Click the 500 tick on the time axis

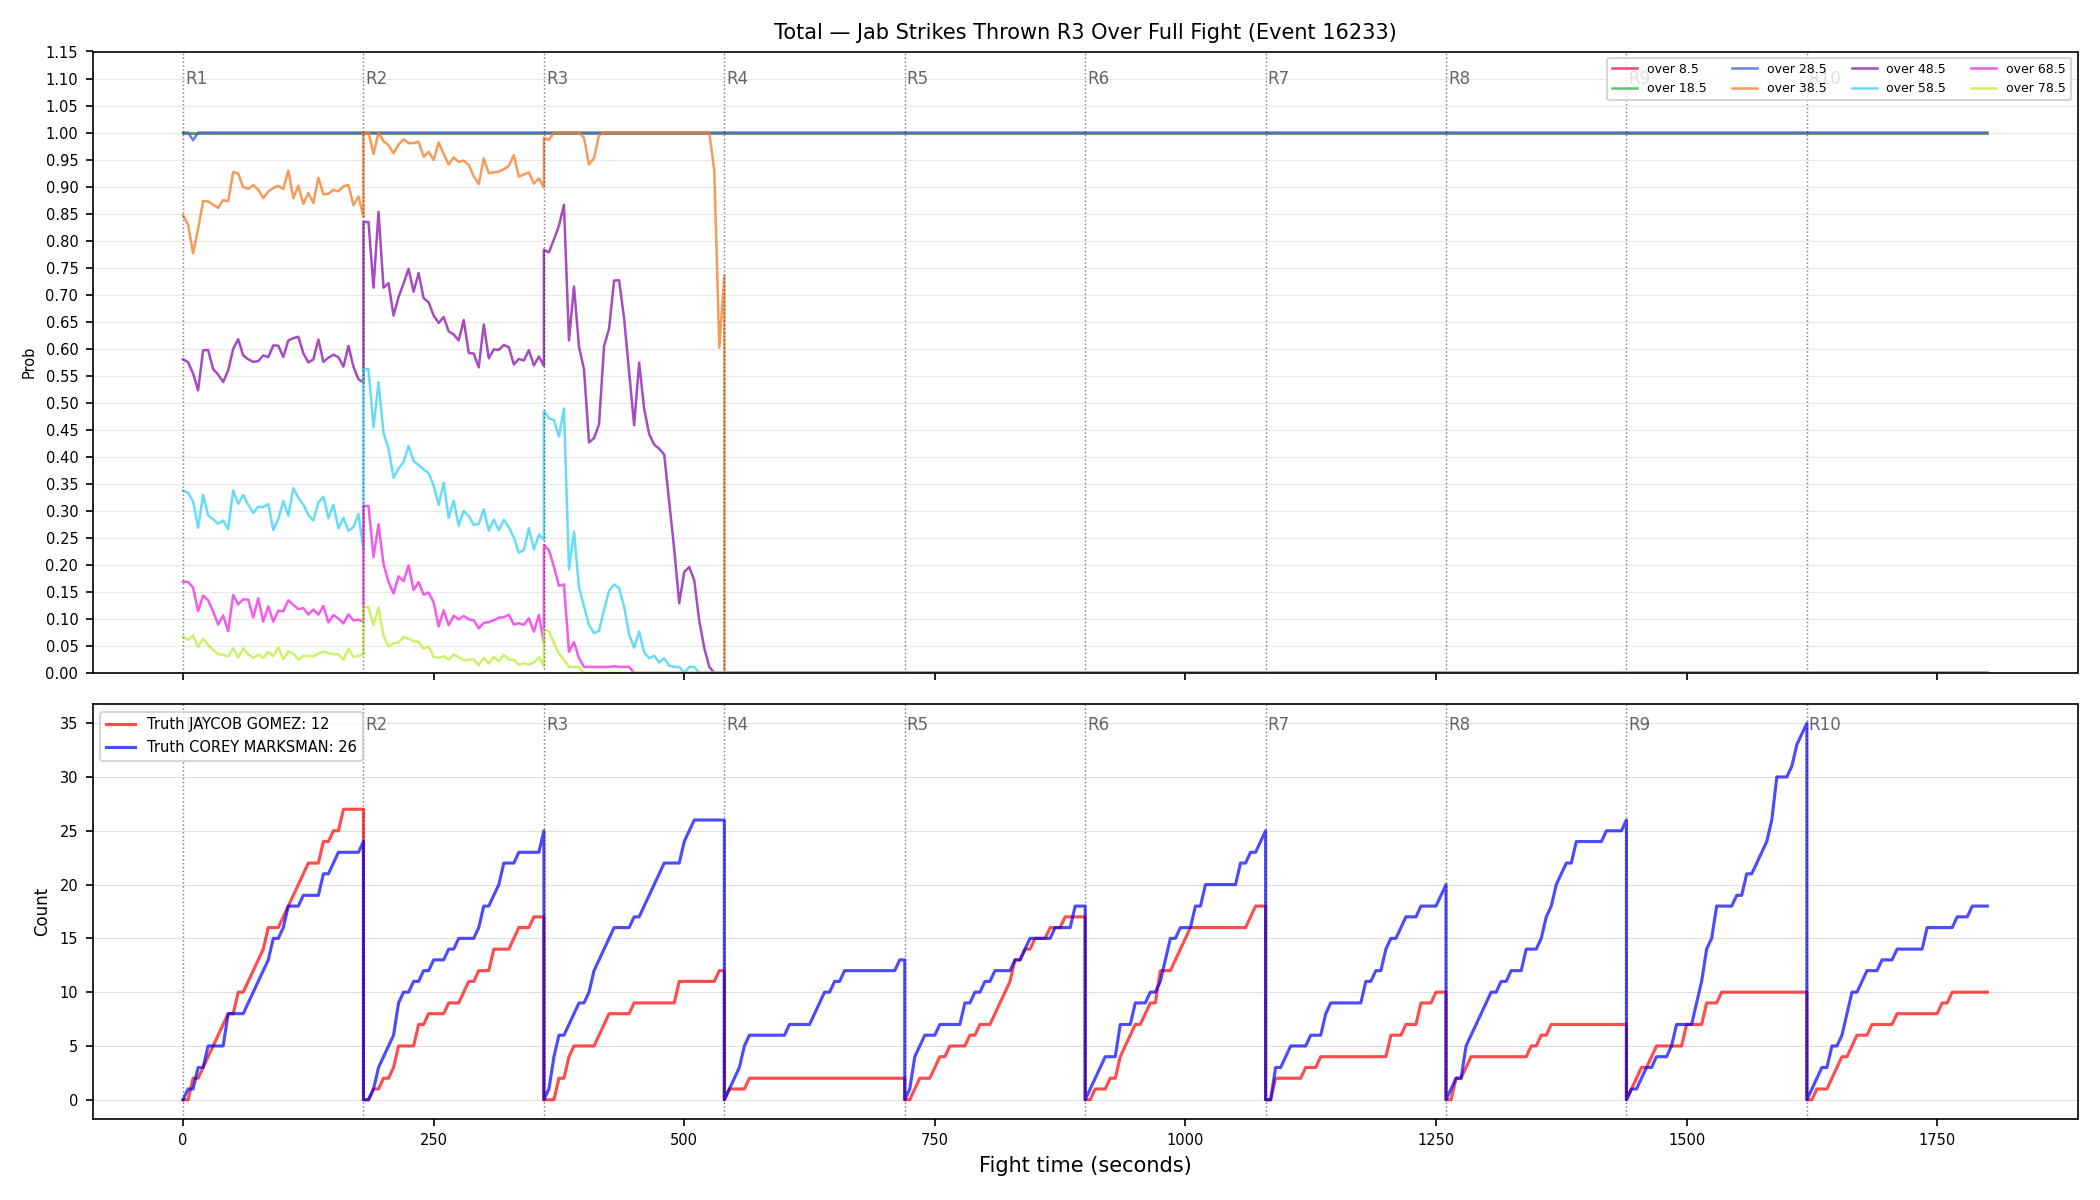(684, 1139)
